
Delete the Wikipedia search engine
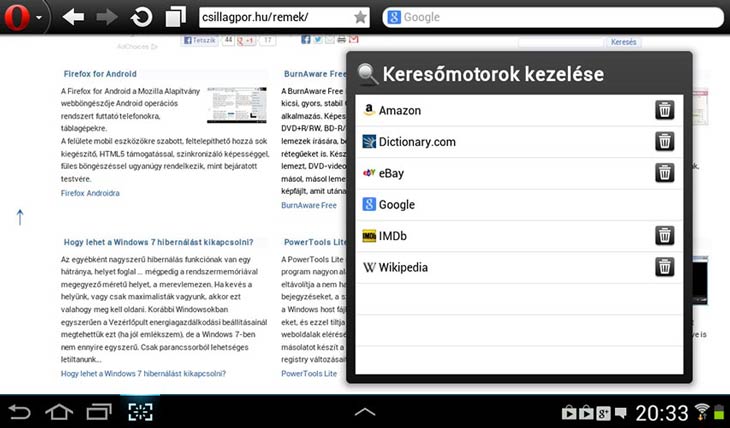click(x=664, y=267)
